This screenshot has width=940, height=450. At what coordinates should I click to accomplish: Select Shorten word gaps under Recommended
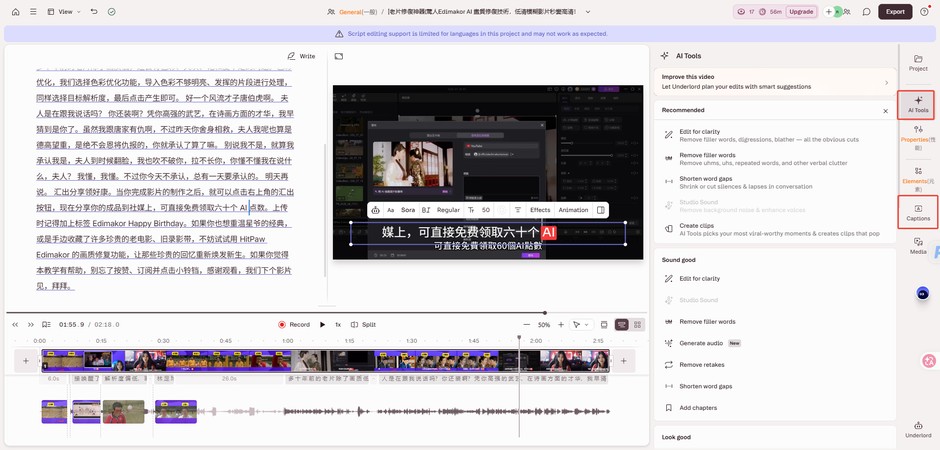(775, 182)
